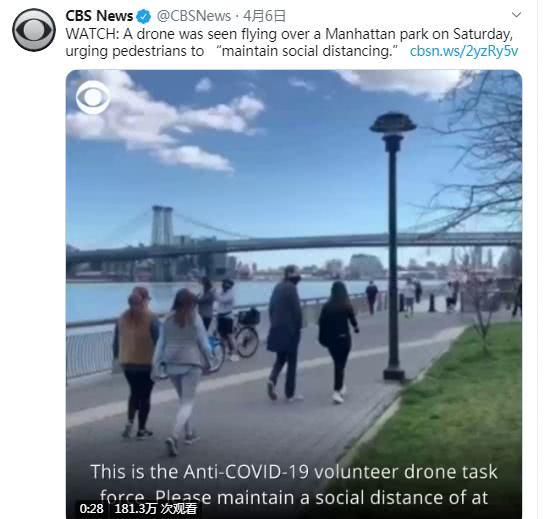The image size is (551, 519).
Task: Expand the tweet options chevron
Action: (x=516, y=14)
